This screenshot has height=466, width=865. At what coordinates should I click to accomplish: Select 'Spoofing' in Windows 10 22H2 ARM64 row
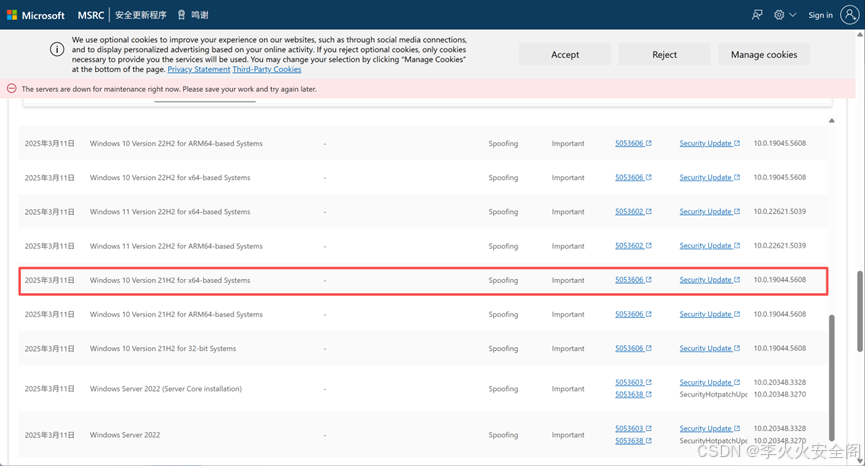[x=503, y=143]
